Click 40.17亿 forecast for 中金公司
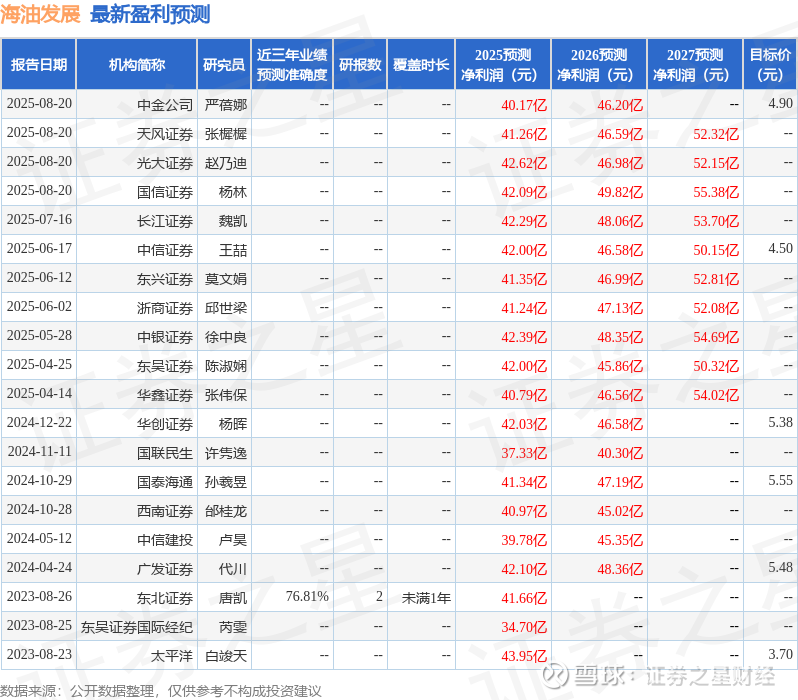This screenshot has height=700, width=798. pos(524,105)
